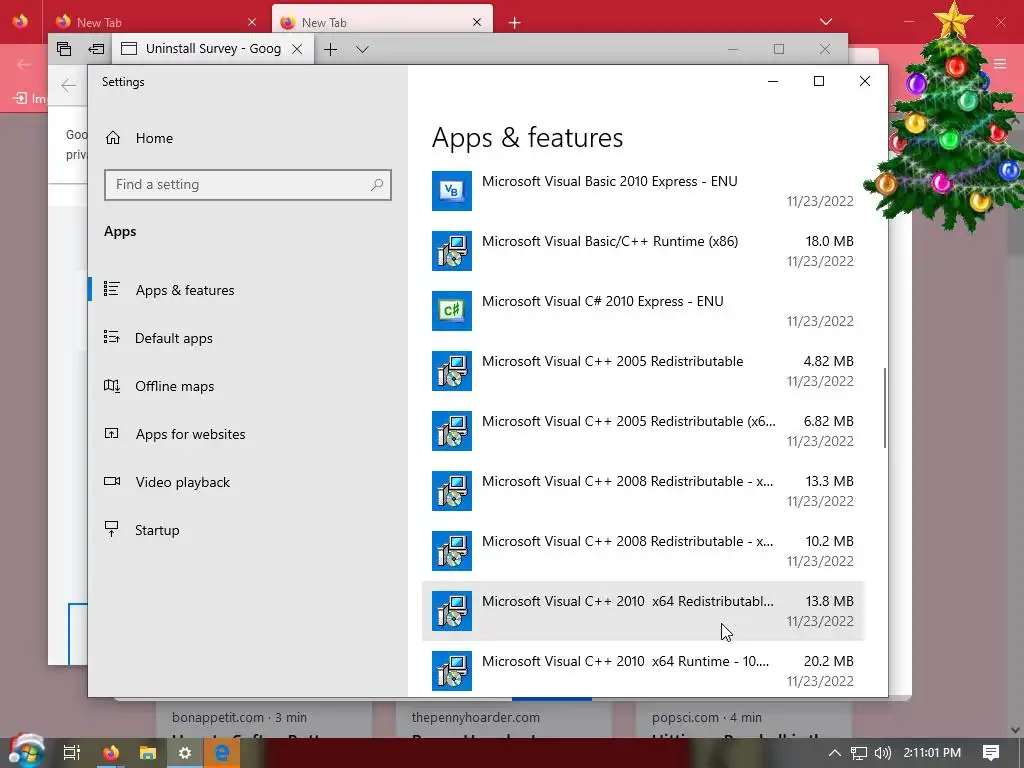Open Firefox from the taskbar
Viewport: 1024px width, 768px height.
tap(111, 753)
